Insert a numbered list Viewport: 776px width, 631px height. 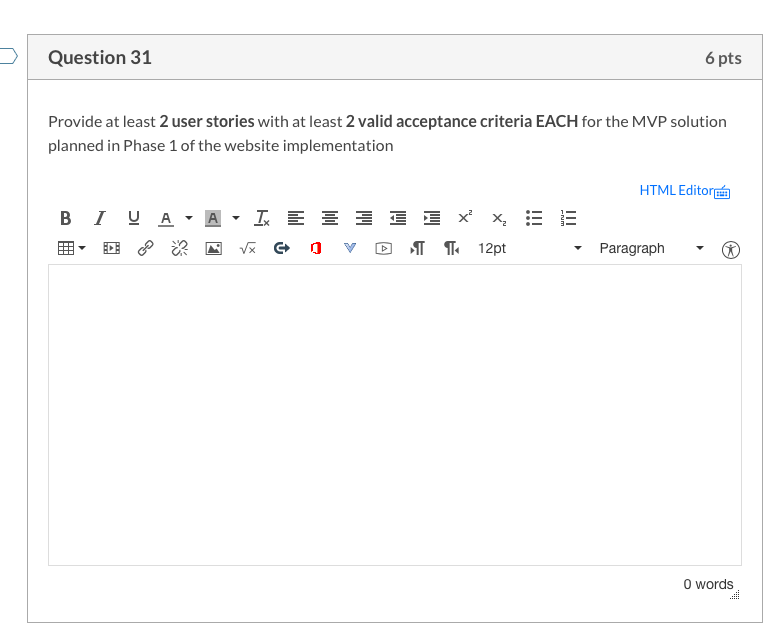coord(568,218)
